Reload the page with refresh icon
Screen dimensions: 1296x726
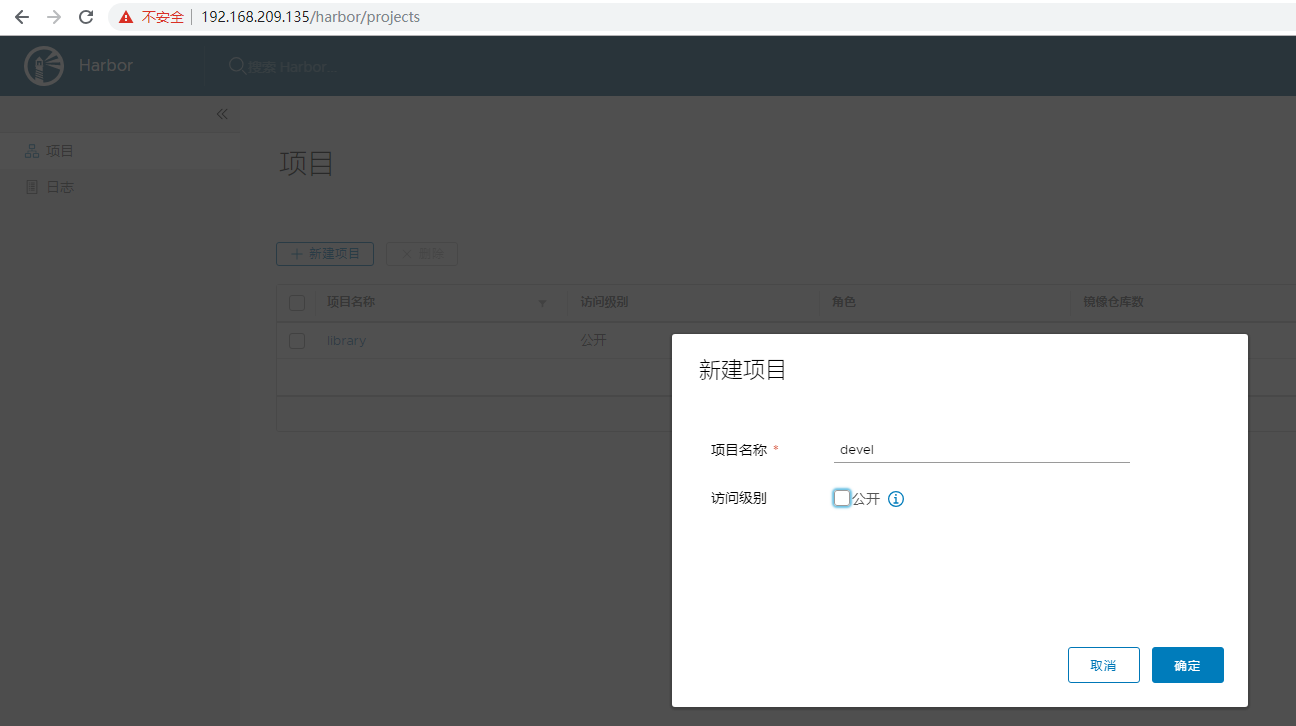point(86,17)
